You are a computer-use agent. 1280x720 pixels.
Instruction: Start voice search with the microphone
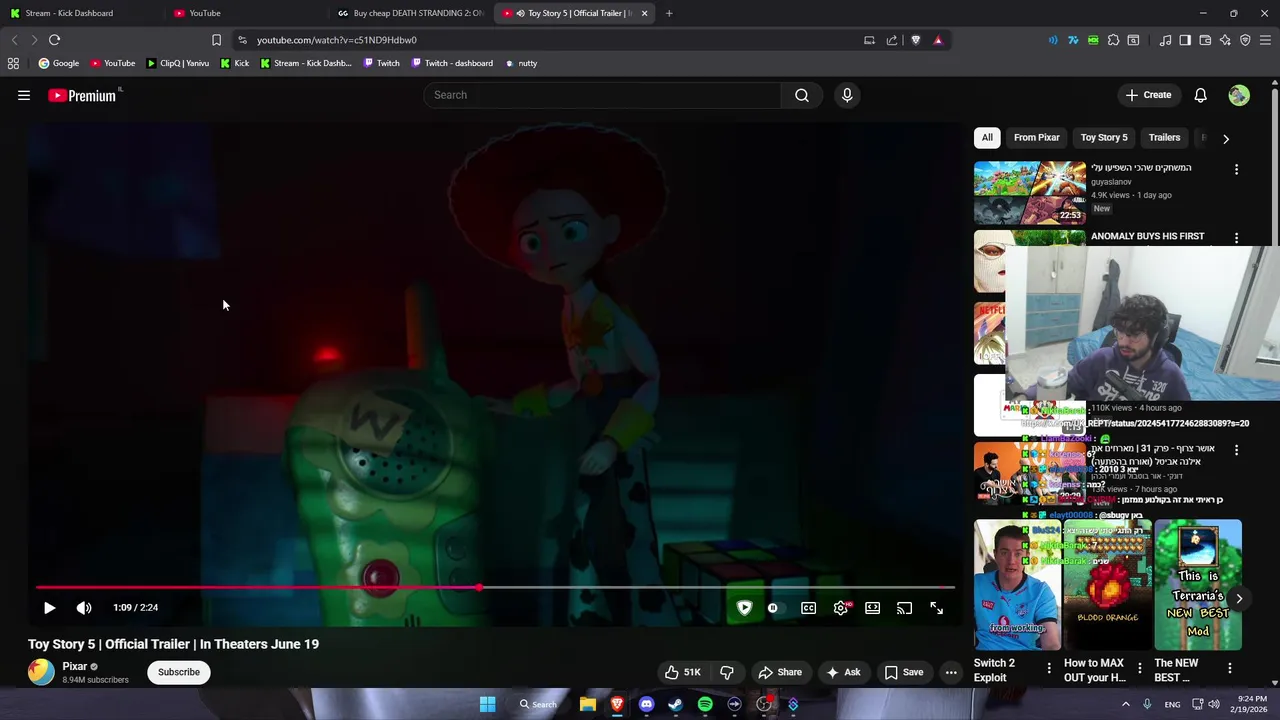(x=847, y=95)
